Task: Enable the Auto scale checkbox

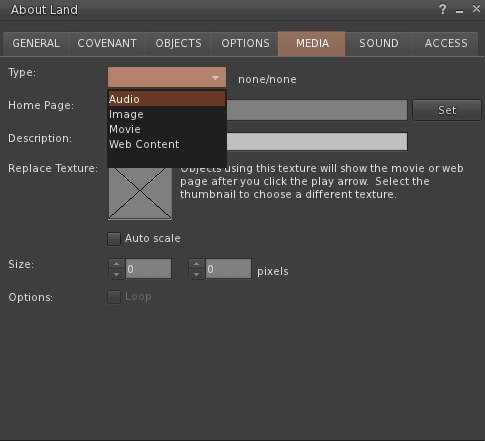Action: coord(114,239)
